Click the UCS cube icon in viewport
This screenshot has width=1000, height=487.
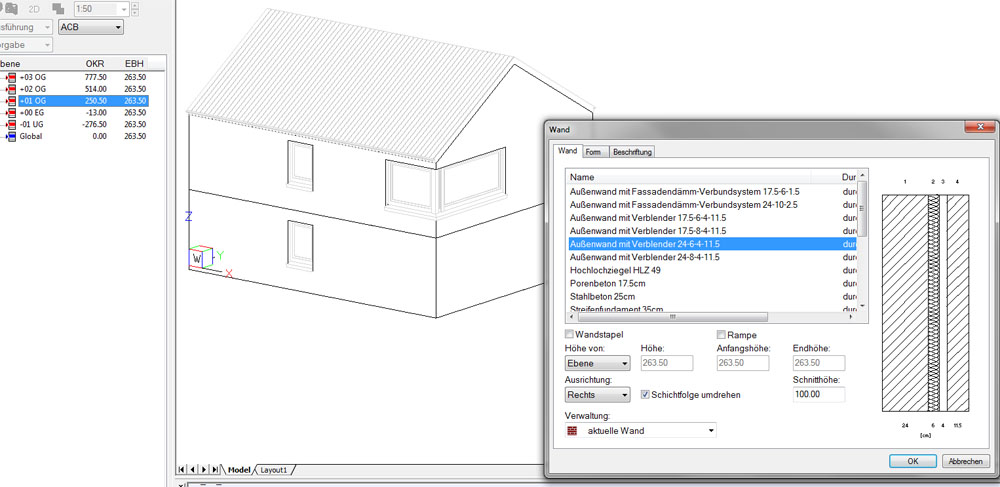point(200,258)
